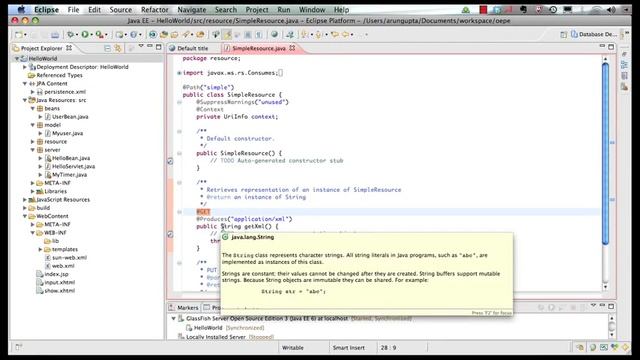This screenshot has height=360, width=640.
Task: Click Servers view scroll down arrow
Action: (611, 335)
